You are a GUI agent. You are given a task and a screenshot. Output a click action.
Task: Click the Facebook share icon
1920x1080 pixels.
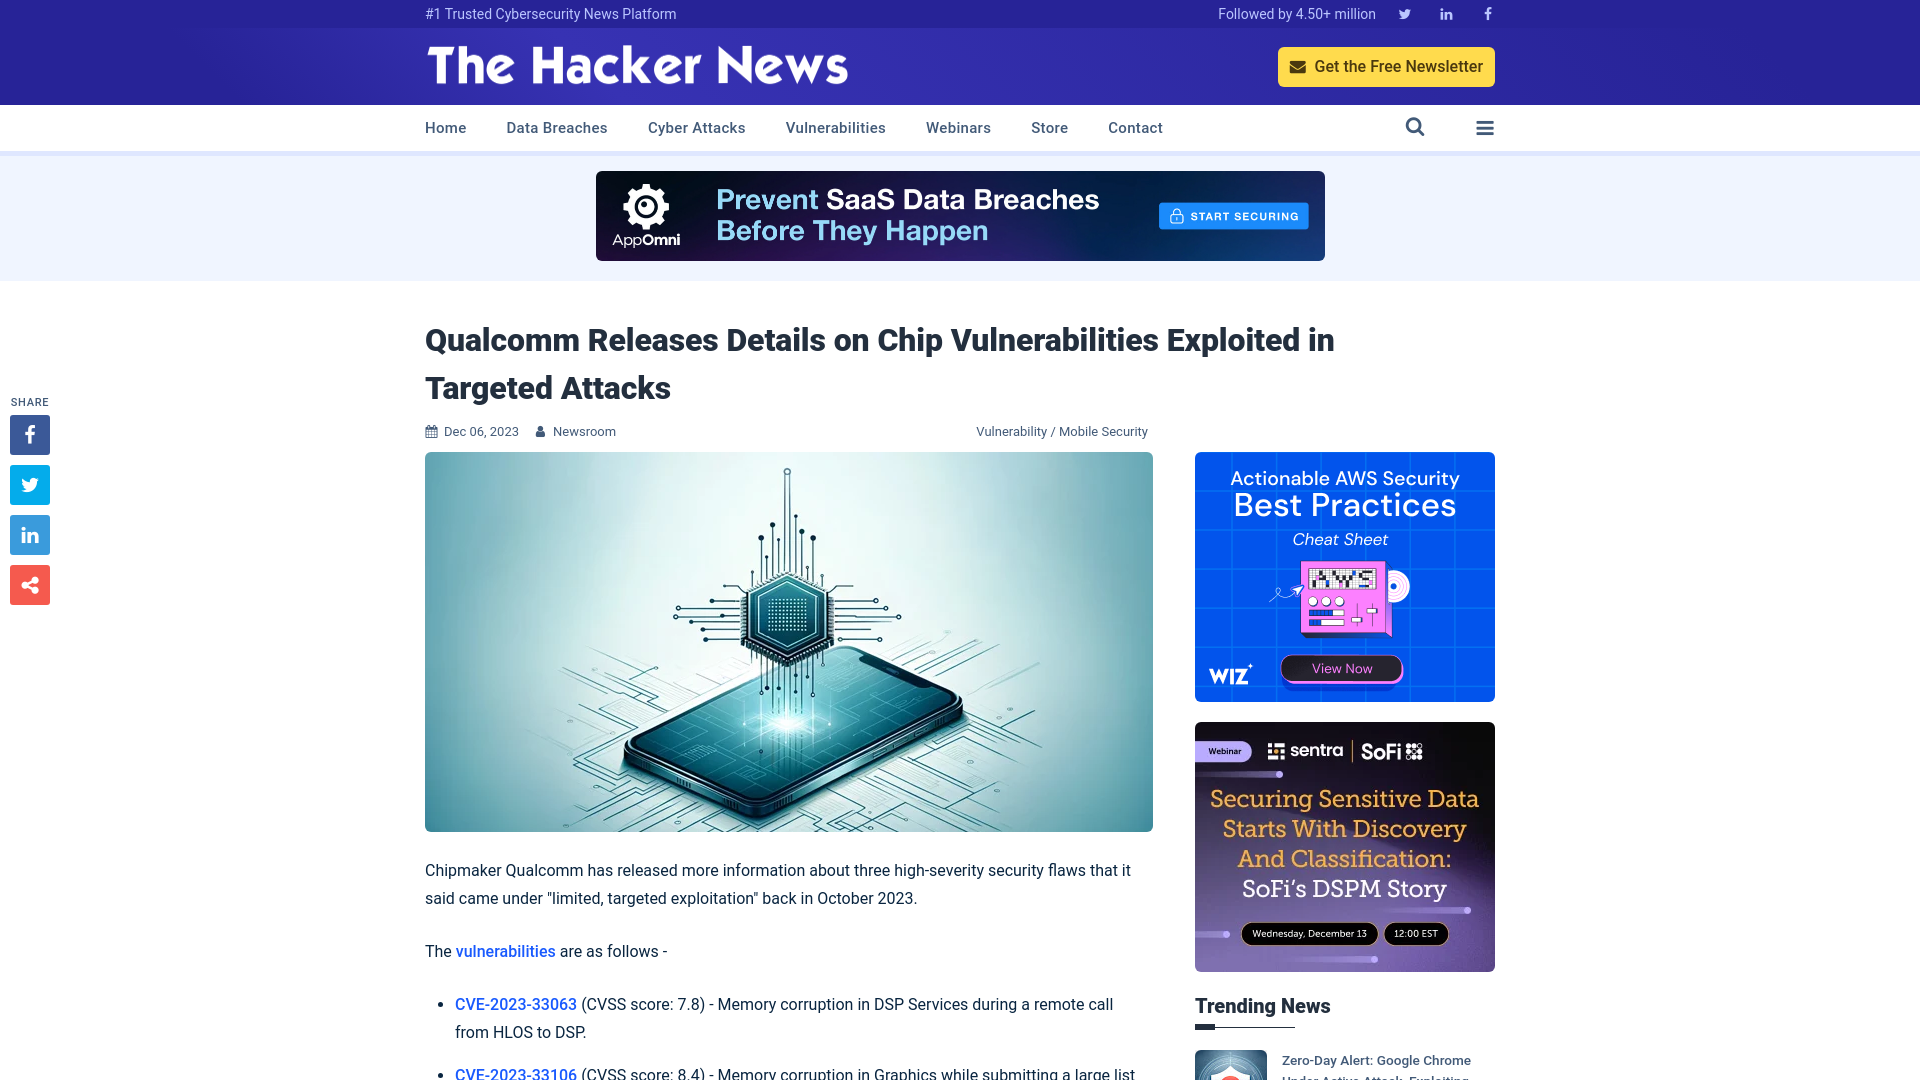29,434
